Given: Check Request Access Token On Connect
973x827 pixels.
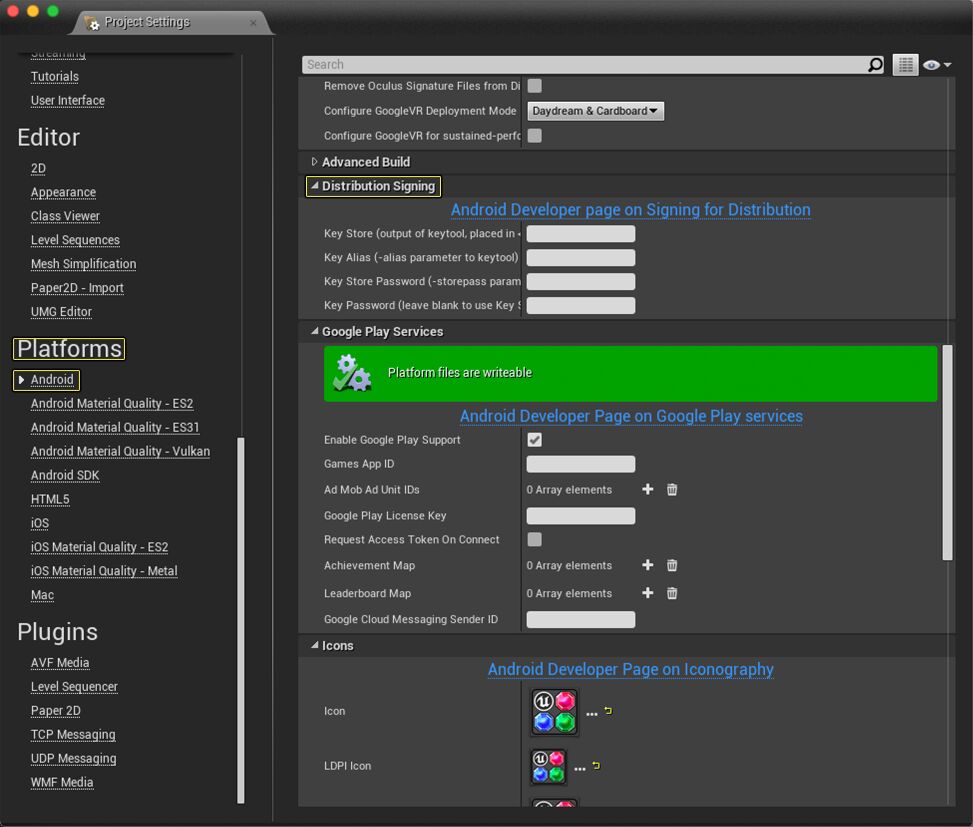Looking at the screenshot, I should click(x=535, y=540).
